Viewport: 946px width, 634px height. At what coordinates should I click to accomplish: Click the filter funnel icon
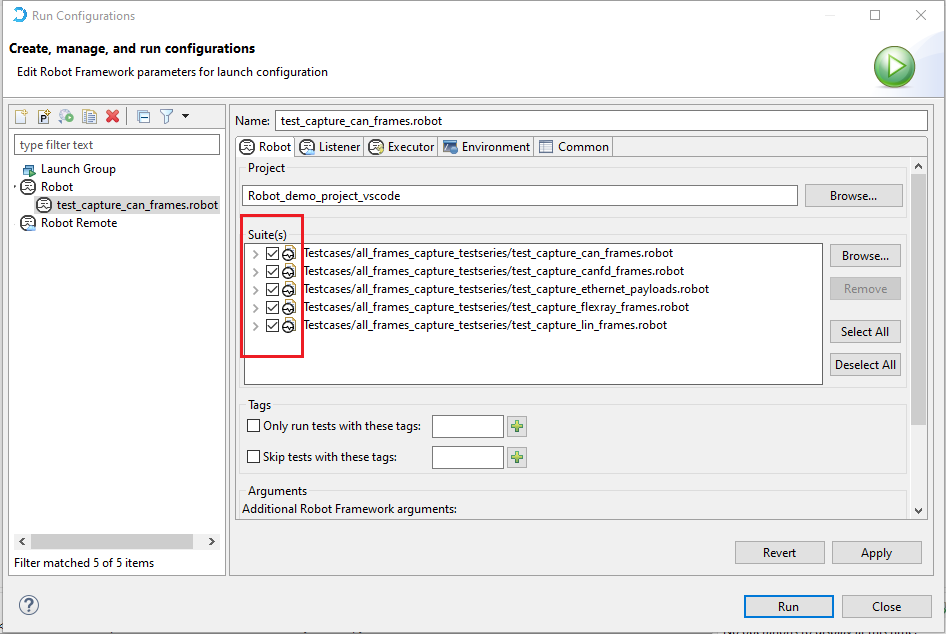click(166, 117)
